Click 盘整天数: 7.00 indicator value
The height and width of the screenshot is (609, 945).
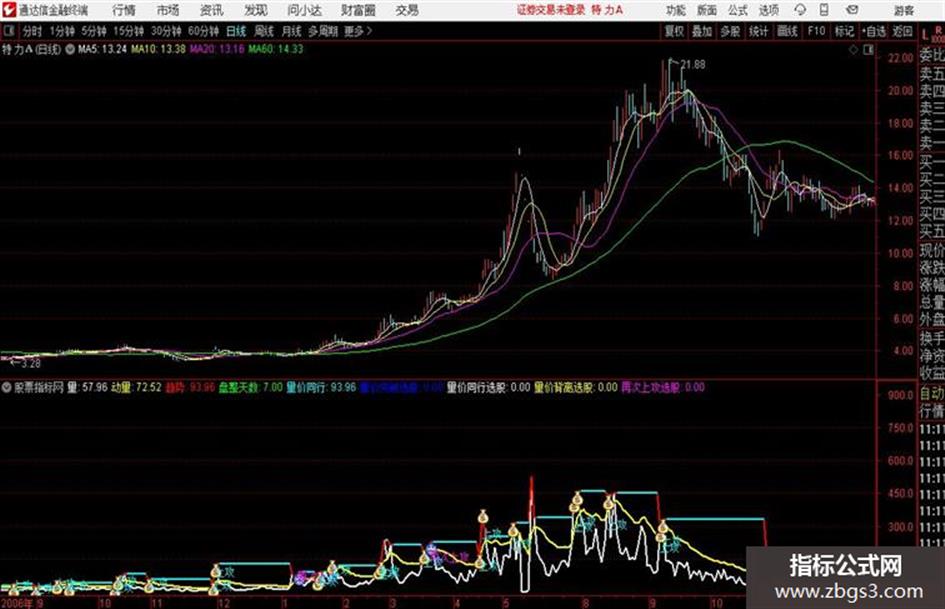pos(250,387)
